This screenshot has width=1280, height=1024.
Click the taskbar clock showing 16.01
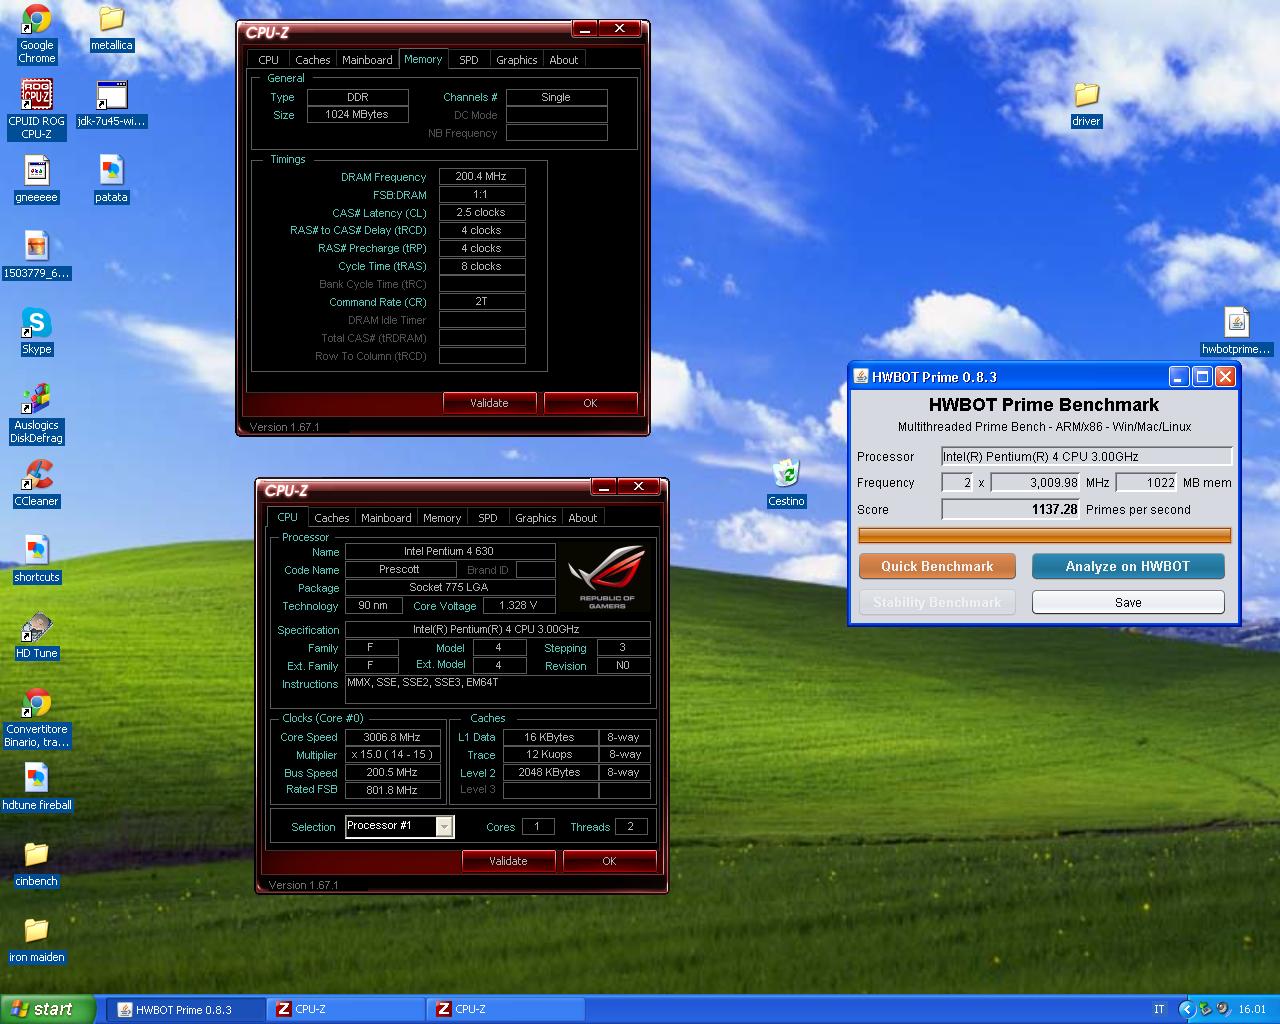point(1251,1009)
